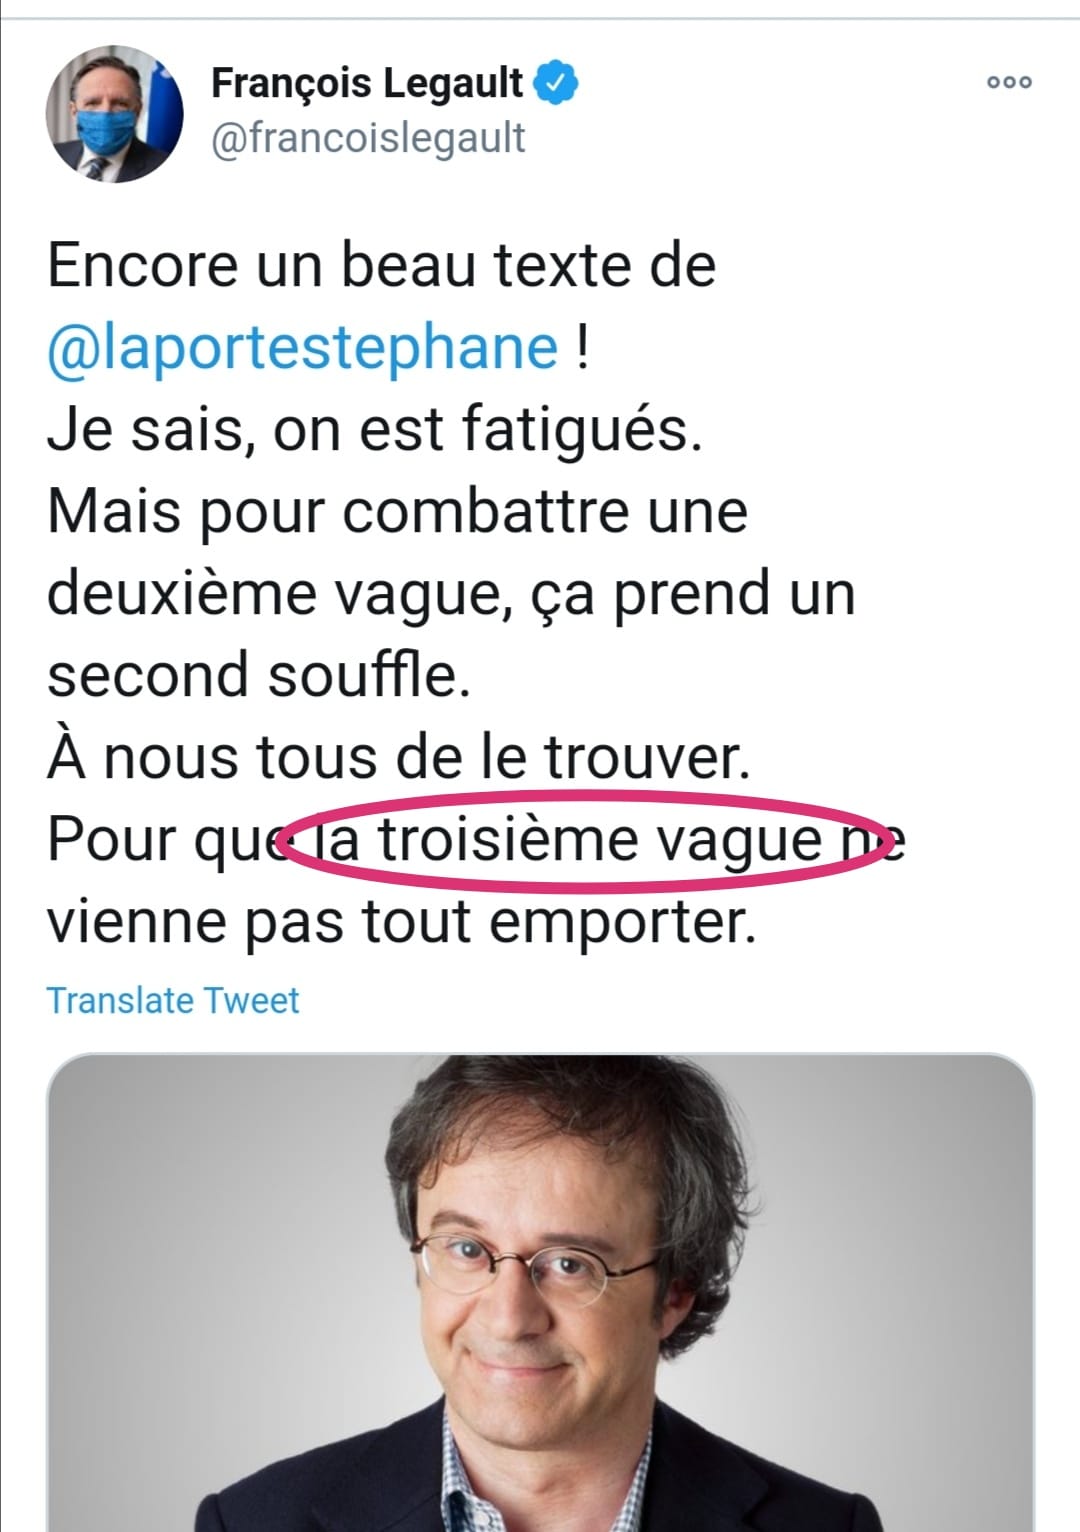The image size is (1080, 1532).
Task: Click the text 'Encore un beau texte de'
Action: coord(382,265)
